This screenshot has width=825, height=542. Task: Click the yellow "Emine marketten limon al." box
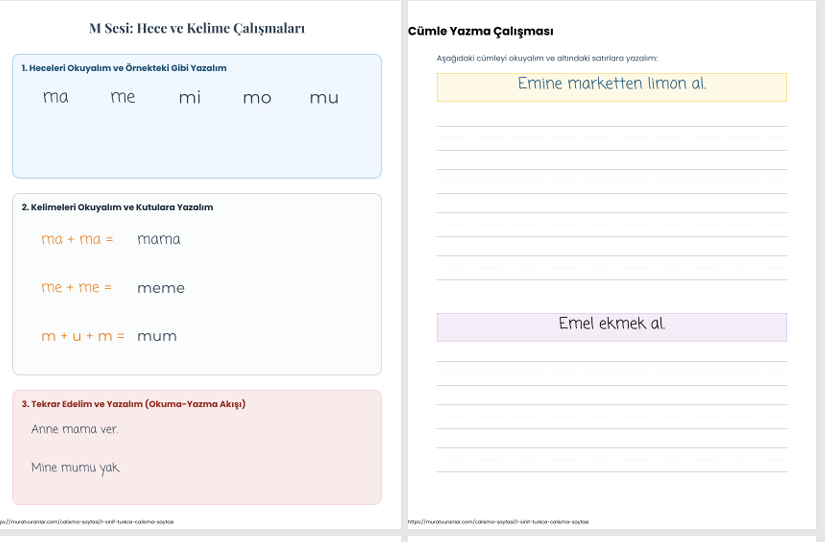pyautogui.click(x=611, y=86)
